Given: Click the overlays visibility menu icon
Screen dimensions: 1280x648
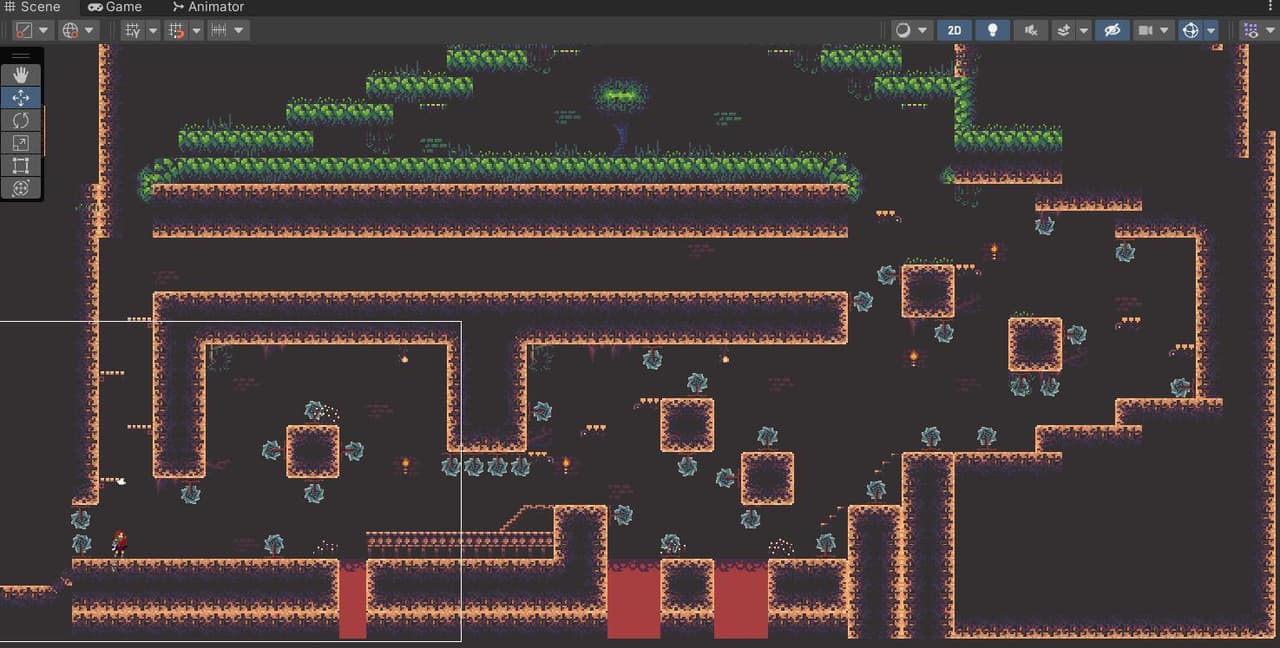Looking at the screenshot, I should pos(1250,30).
